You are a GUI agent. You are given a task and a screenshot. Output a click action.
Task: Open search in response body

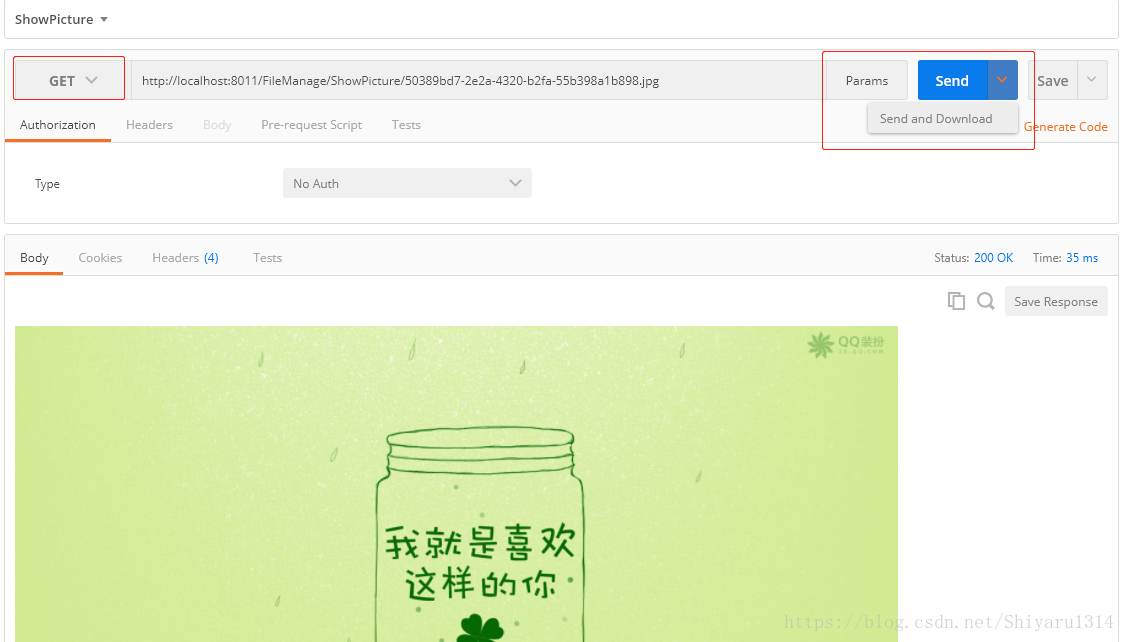[x=986, y=301]
